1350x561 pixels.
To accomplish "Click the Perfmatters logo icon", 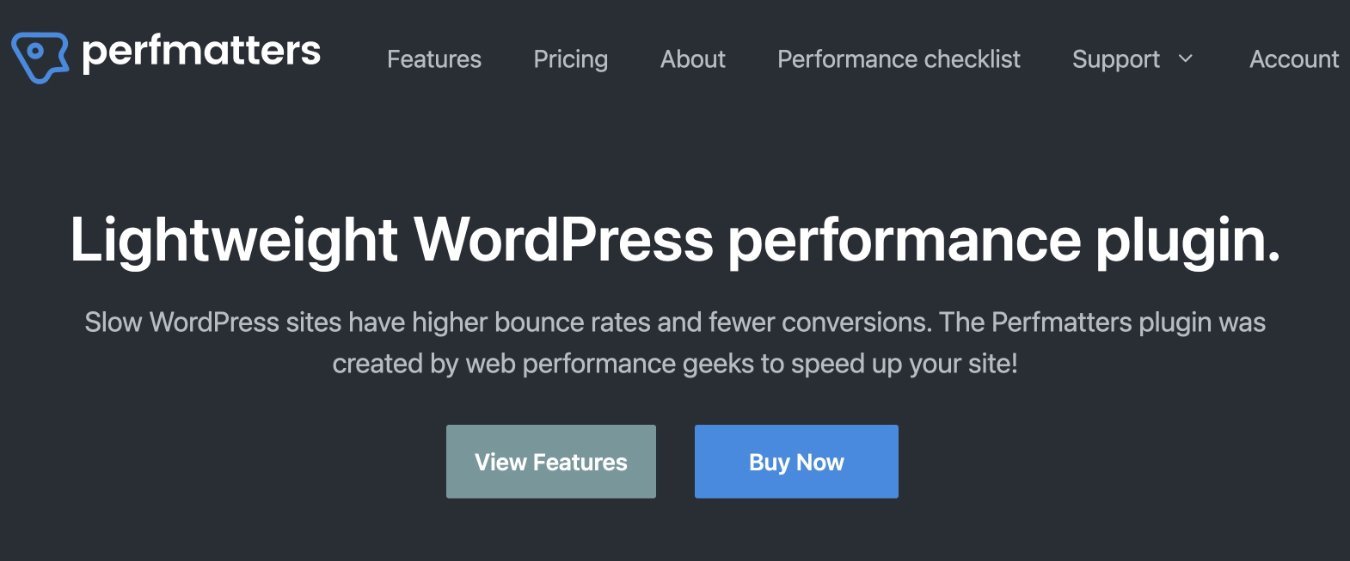I will pos(40,57).
